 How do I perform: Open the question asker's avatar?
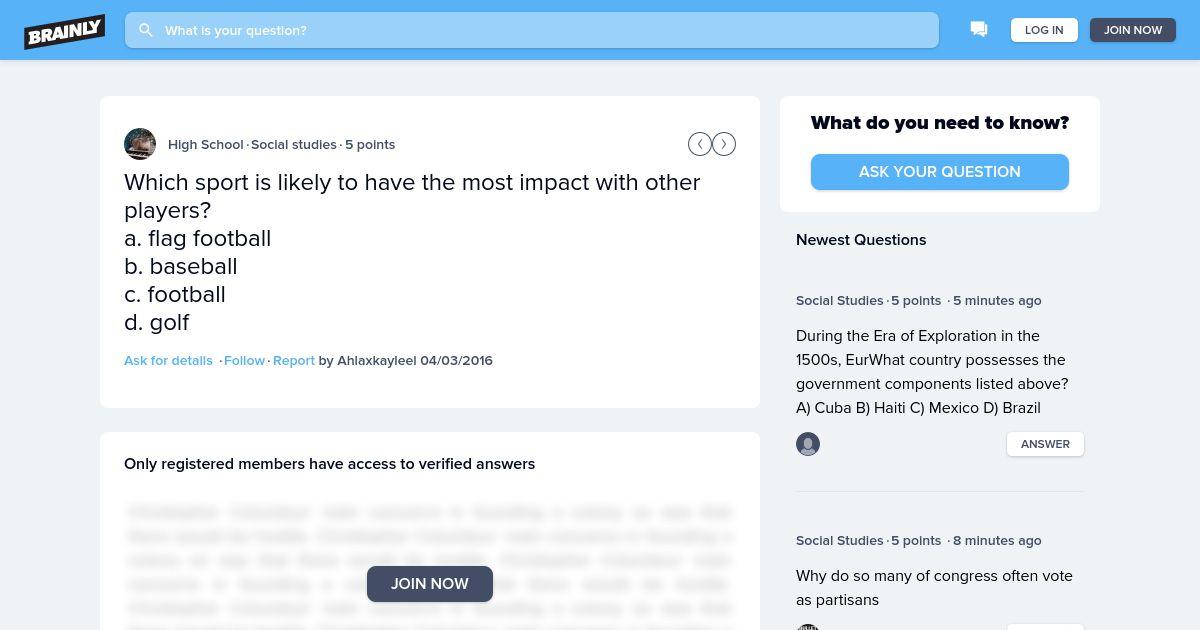click(140, 144)
